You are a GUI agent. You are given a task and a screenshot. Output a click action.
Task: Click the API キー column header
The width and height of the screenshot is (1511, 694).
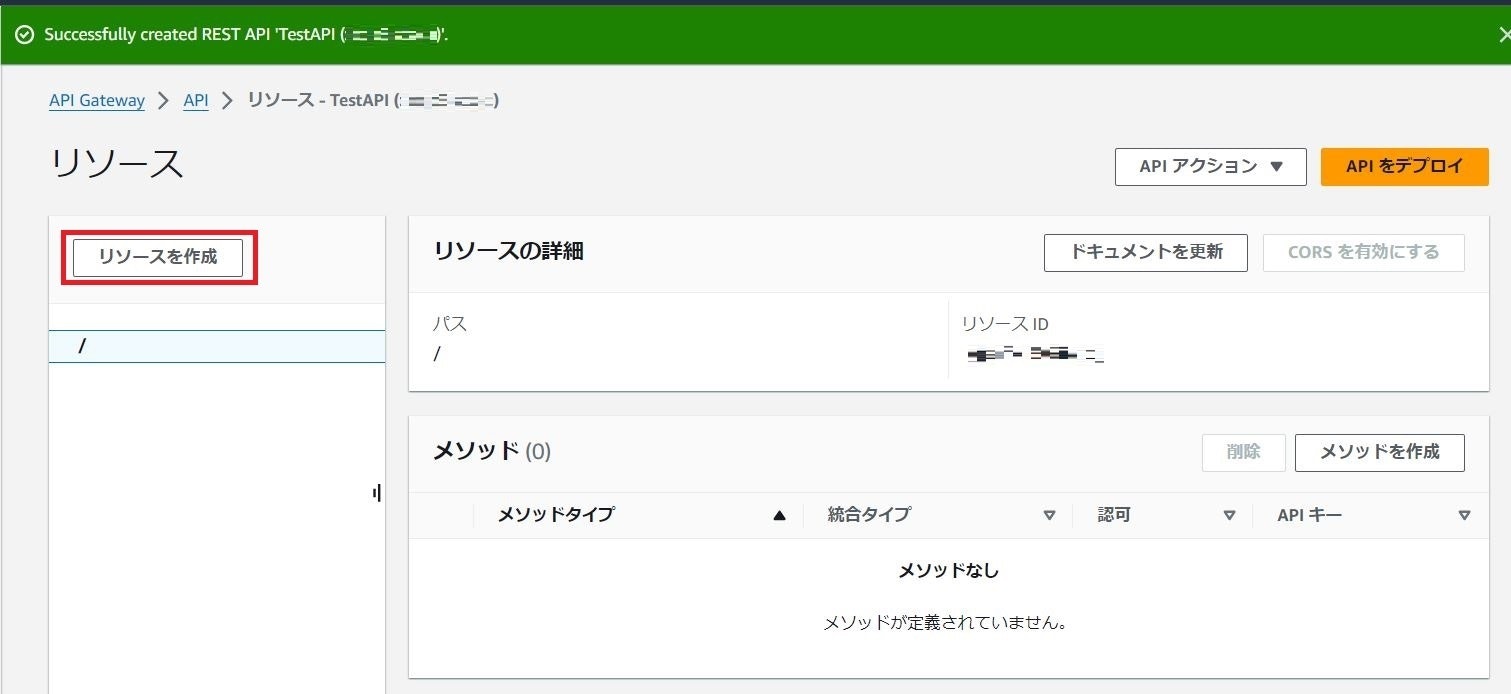pos(1310,515)
